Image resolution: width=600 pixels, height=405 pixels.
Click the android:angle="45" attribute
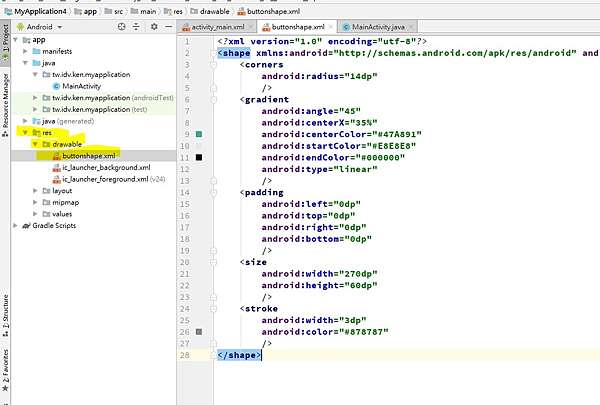(311, 111)
